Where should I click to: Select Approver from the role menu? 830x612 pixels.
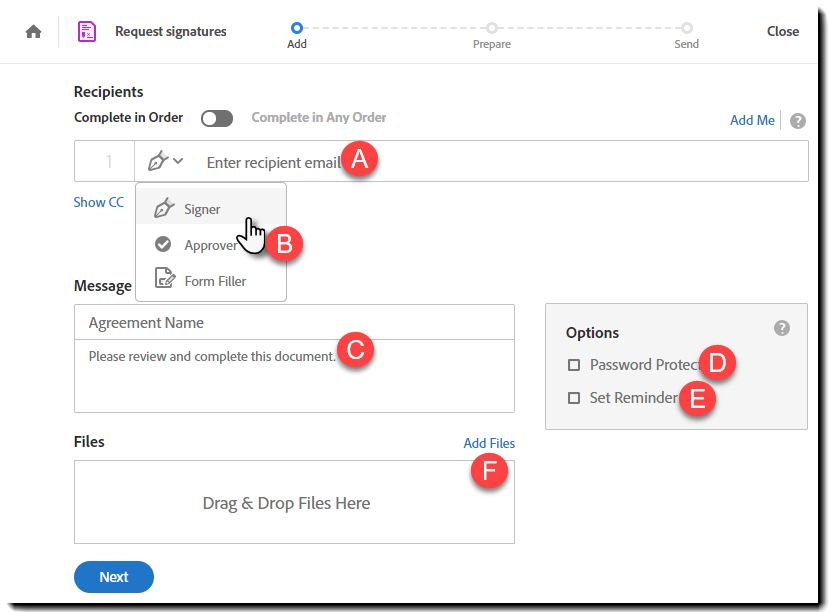[211, 245]
